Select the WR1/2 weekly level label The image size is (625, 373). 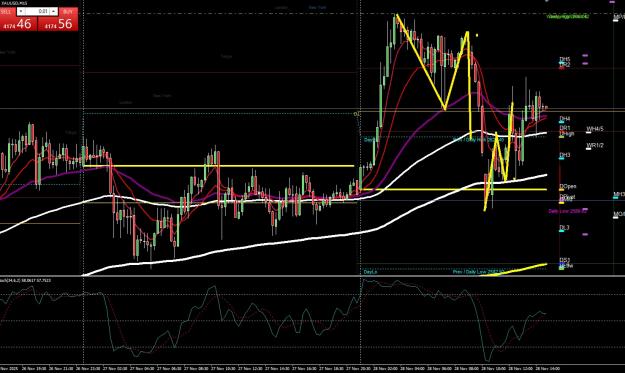[595, 145]
